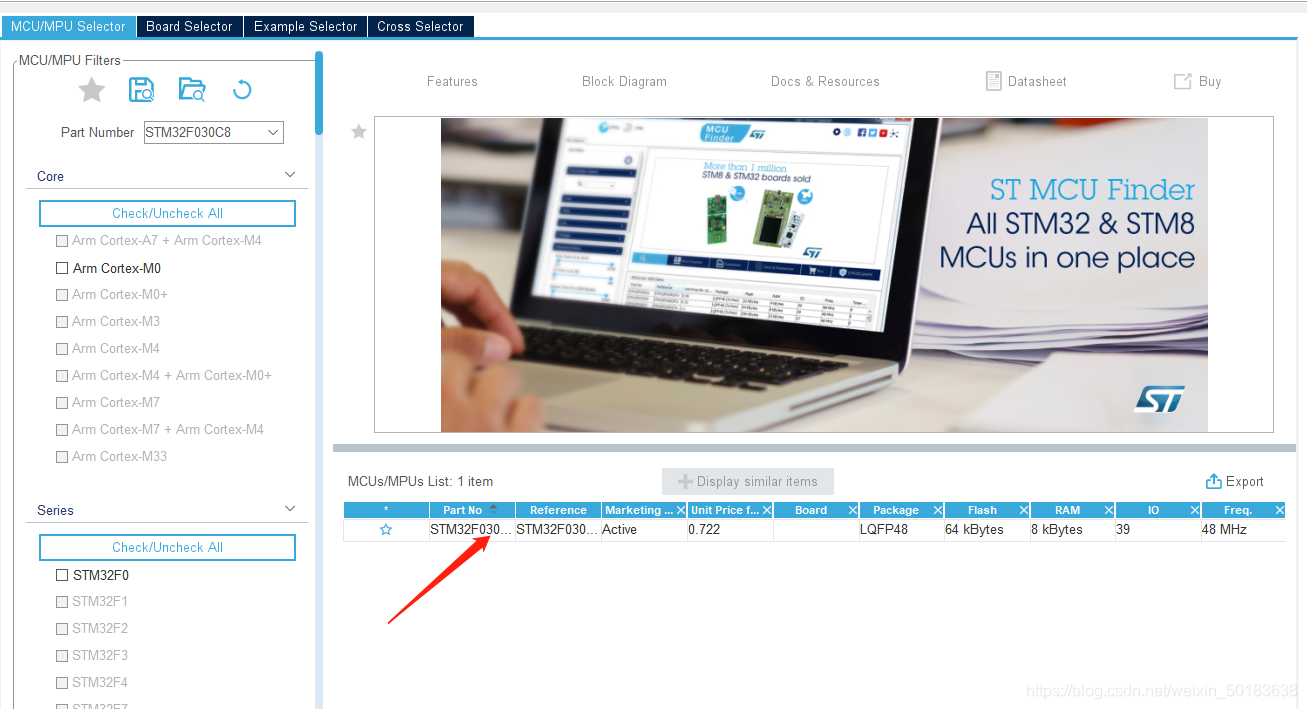The height and width of the screenshot is (709, 1307).
Task: Sort by Part No arrow
Action: [x=493, y=510]
